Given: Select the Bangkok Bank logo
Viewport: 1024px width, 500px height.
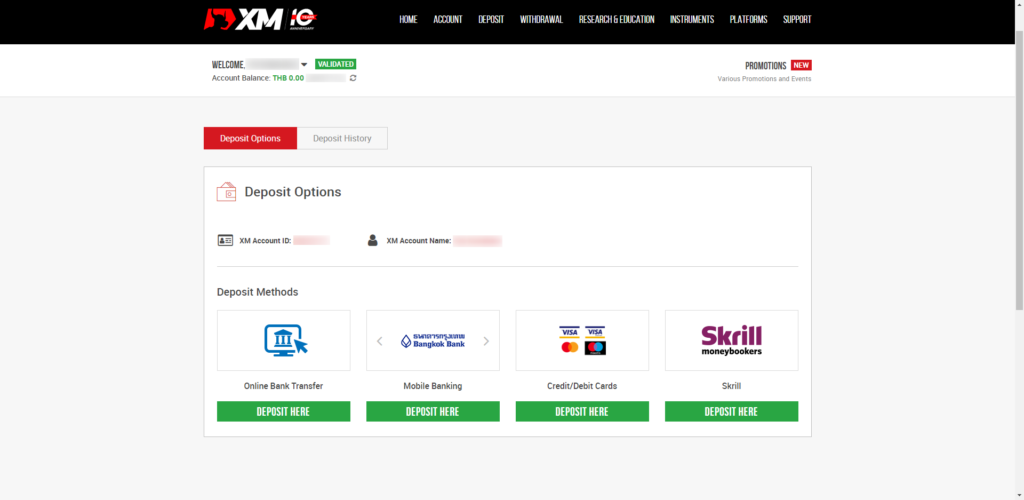Looking at the screenshot, I should pos(433,341).
